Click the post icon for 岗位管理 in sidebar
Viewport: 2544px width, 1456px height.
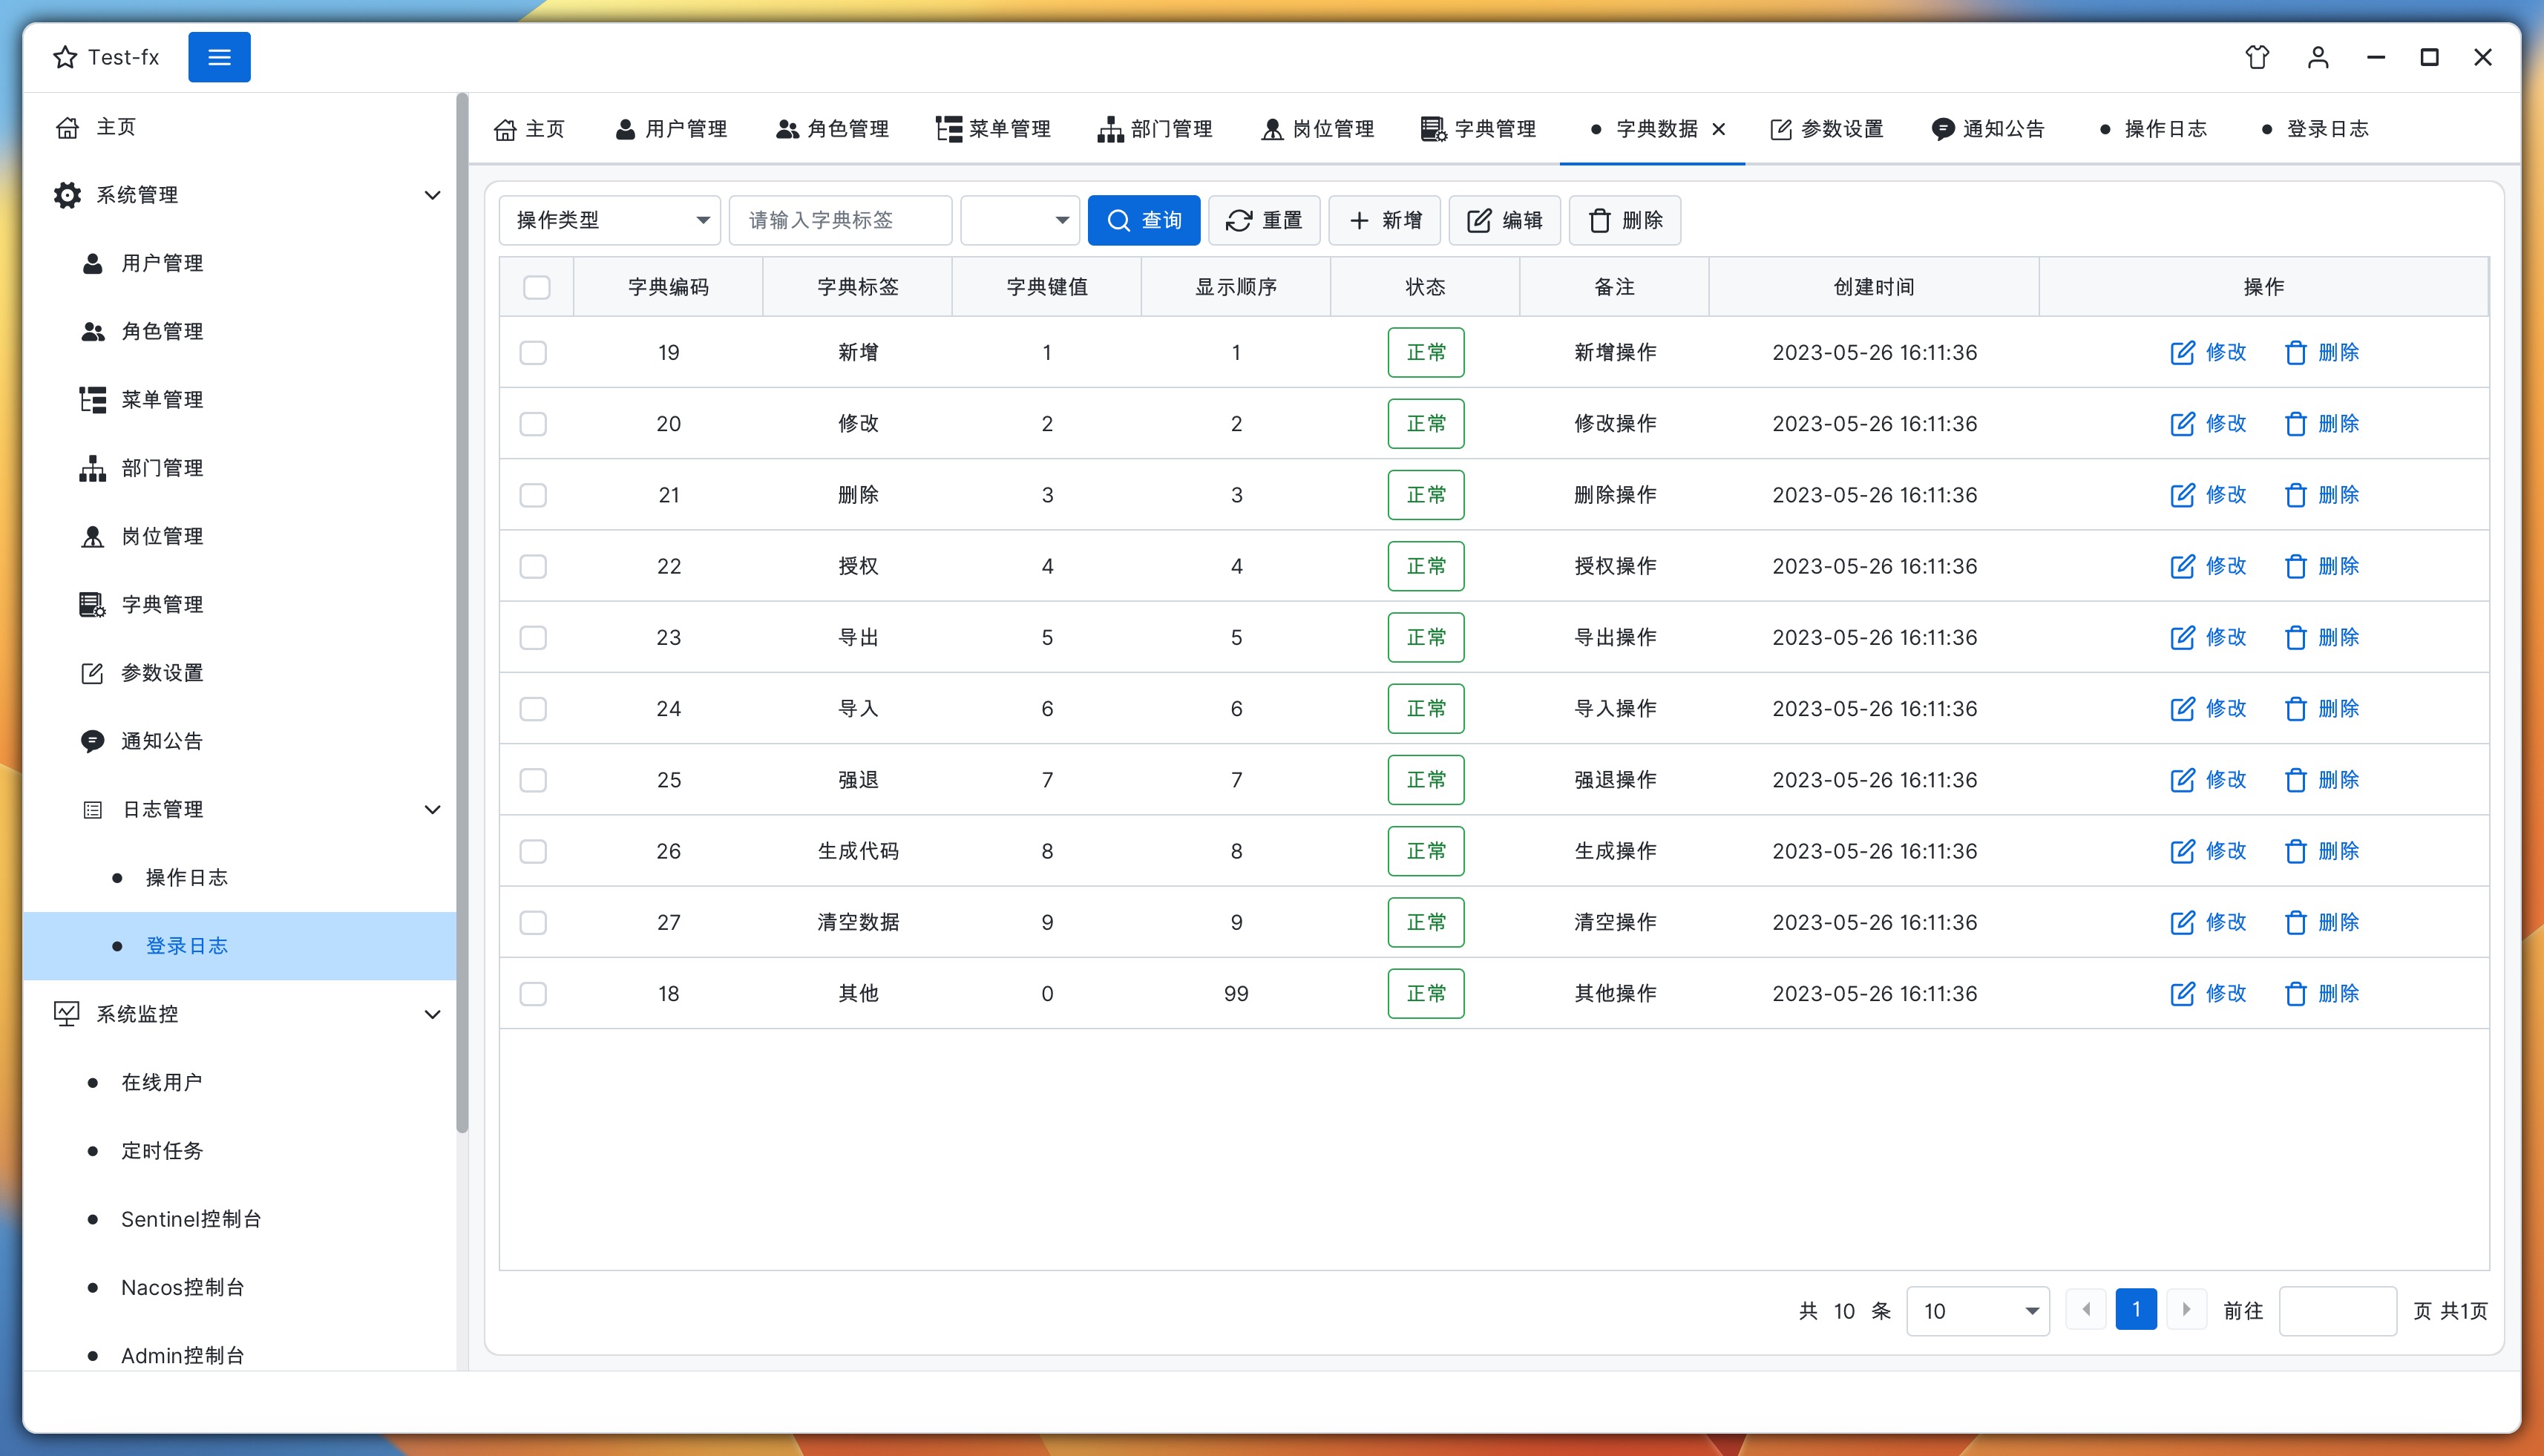pos(93,536)
